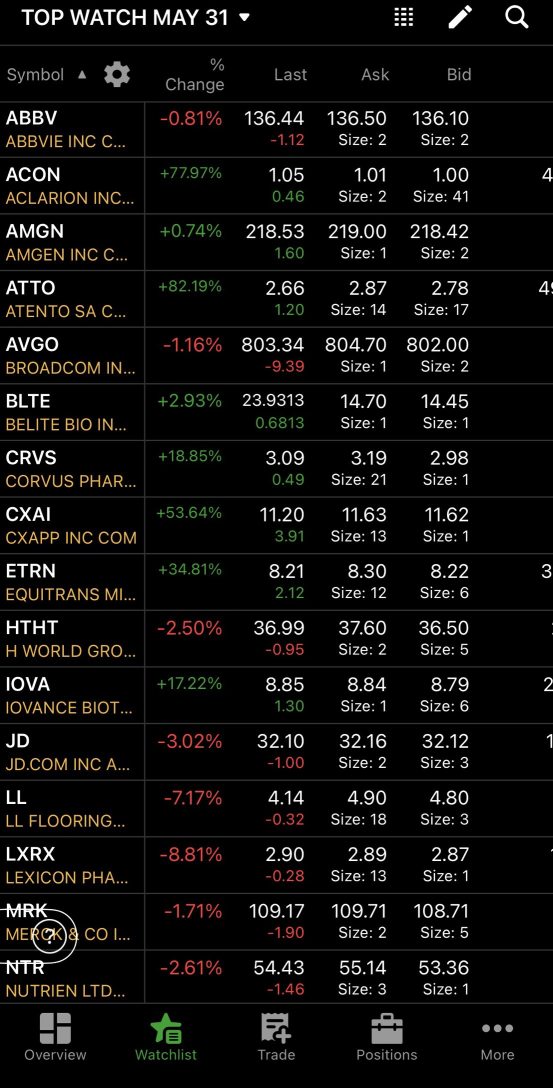Expand the TOP WATCH MAY 31 dropdown
Image resolution: width=553 pixels, height=1088 pixels.
[x=135, y=18]
